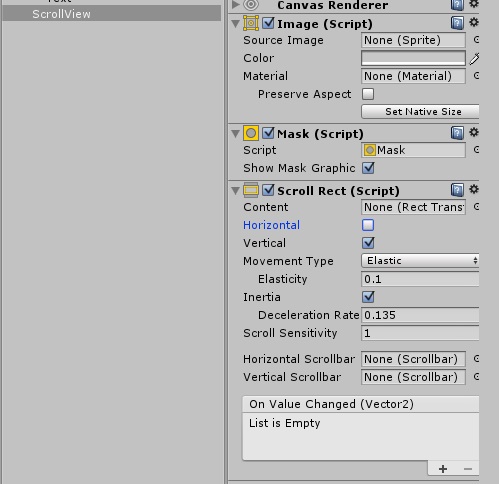Click the Mask (Script) component icon
The image size is (499, 484).
[251, 133]
